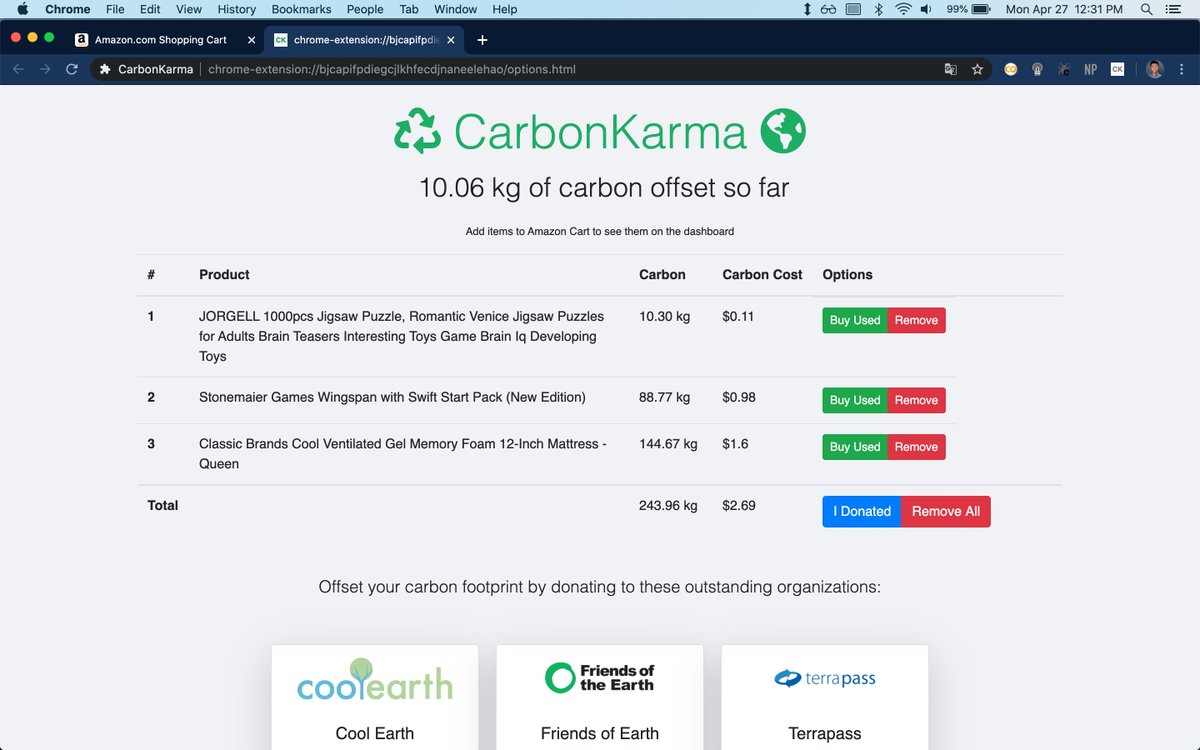Click the Bluetooth menu bar icon
The image size is (1200, 750).
(878, 9)
